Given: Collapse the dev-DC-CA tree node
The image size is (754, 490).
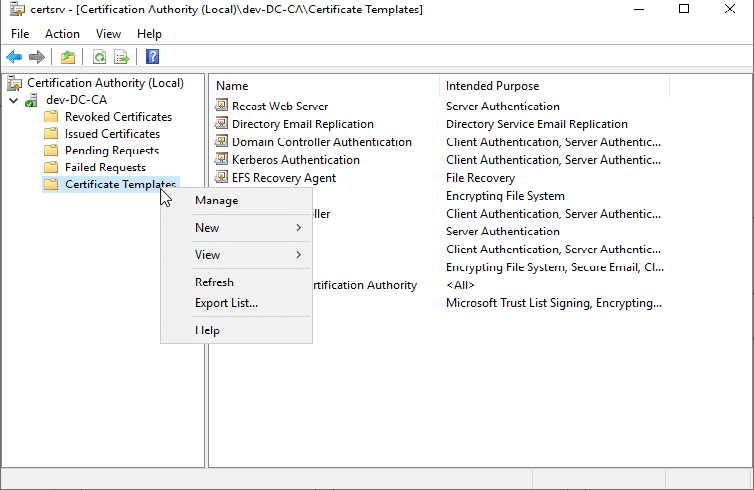Looking at the screenshot, I should click(13, 100).
